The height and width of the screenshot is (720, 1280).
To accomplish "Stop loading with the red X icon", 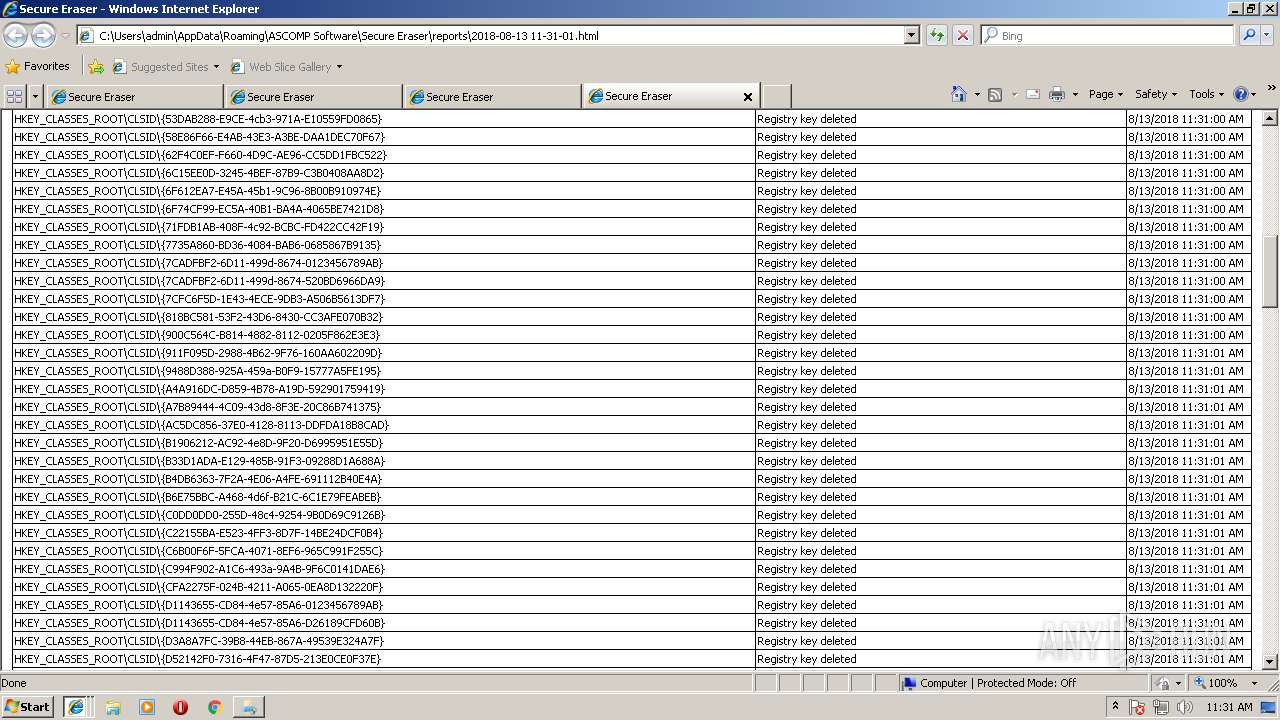I will 963,35.
